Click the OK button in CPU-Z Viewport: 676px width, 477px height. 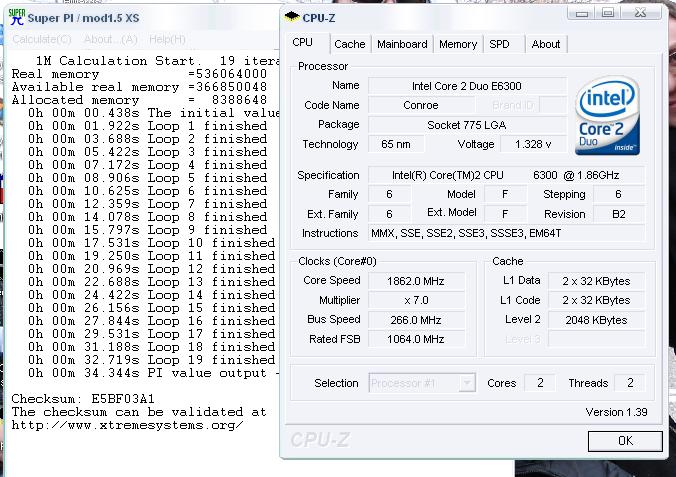[625, 441]
